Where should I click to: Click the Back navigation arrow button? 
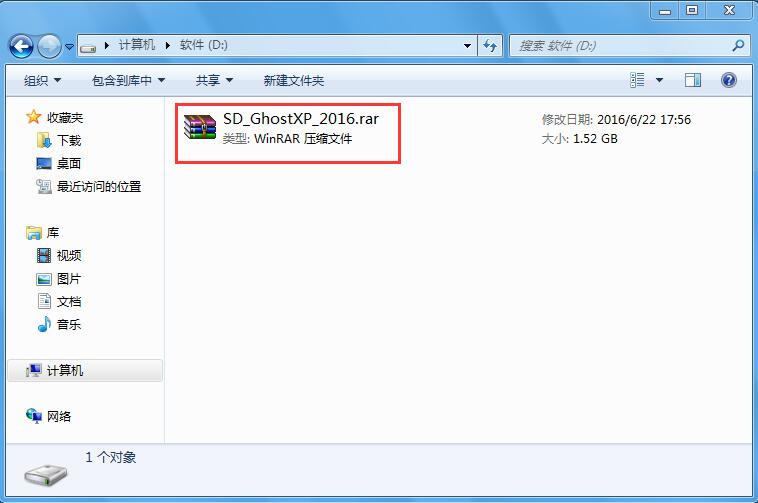click(x=21, y=47)
